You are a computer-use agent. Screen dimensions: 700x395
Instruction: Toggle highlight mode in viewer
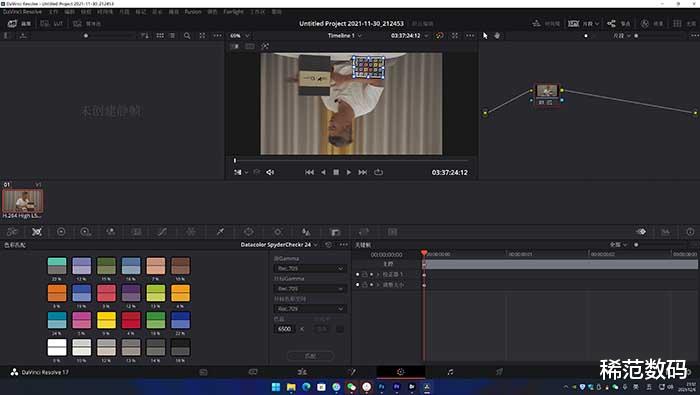pos(265,46)
